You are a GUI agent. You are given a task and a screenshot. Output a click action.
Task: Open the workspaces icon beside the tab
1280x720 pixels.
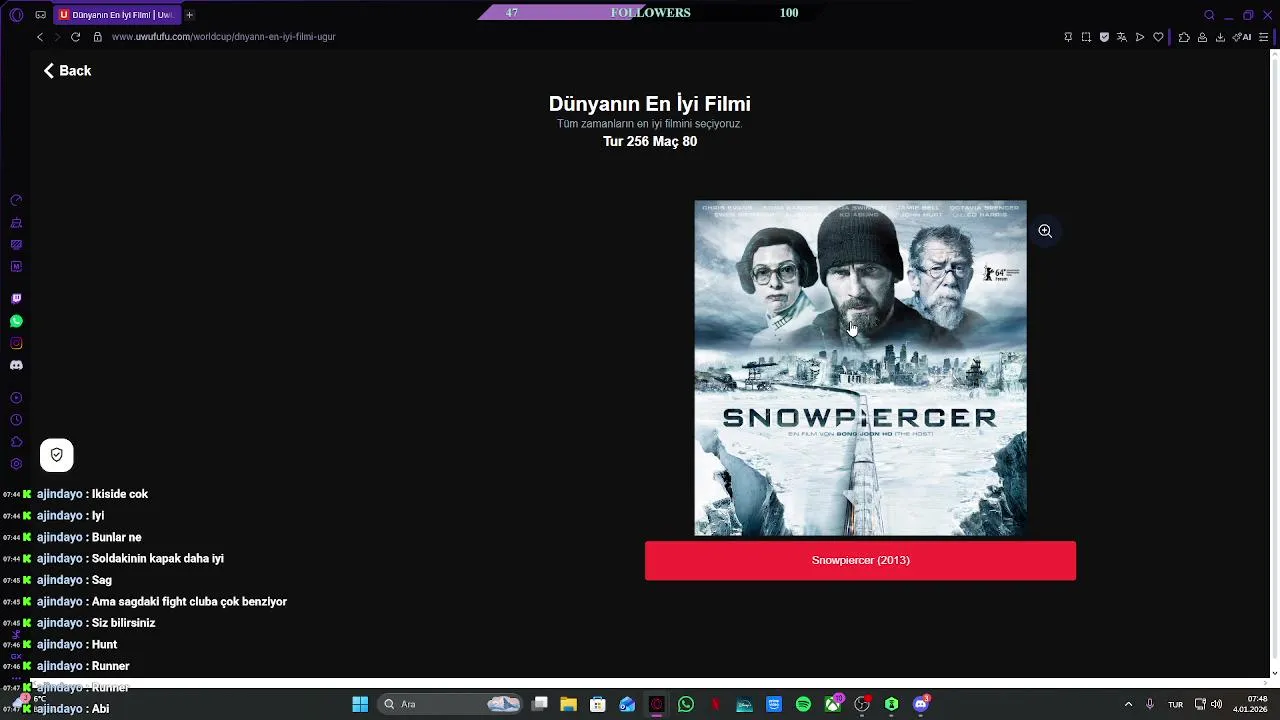[40, 15]
